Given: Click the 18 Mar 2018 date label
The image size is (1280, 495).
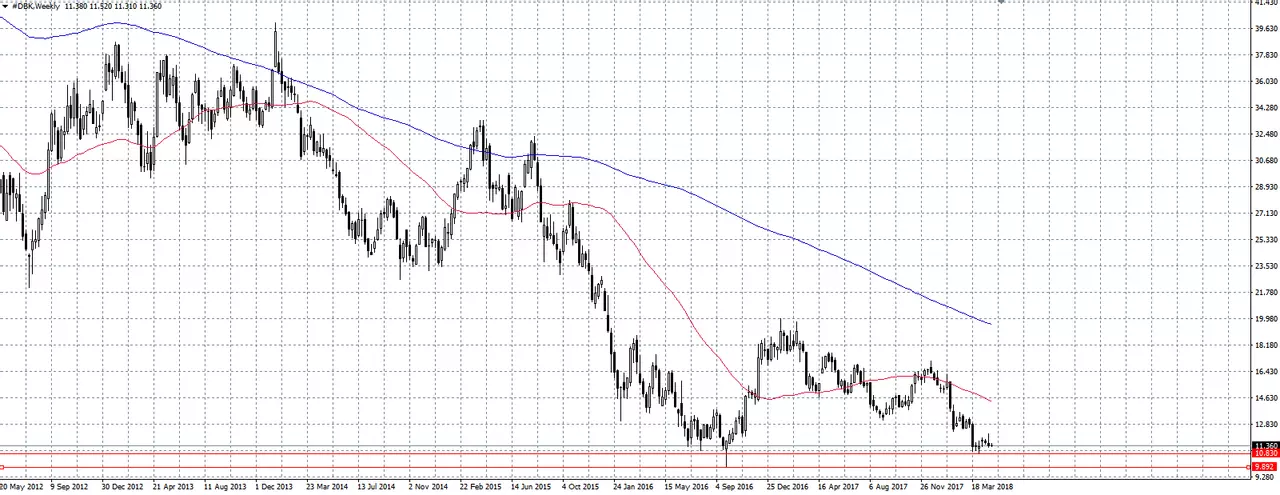Looking at the screenshot, I should 990,488.
